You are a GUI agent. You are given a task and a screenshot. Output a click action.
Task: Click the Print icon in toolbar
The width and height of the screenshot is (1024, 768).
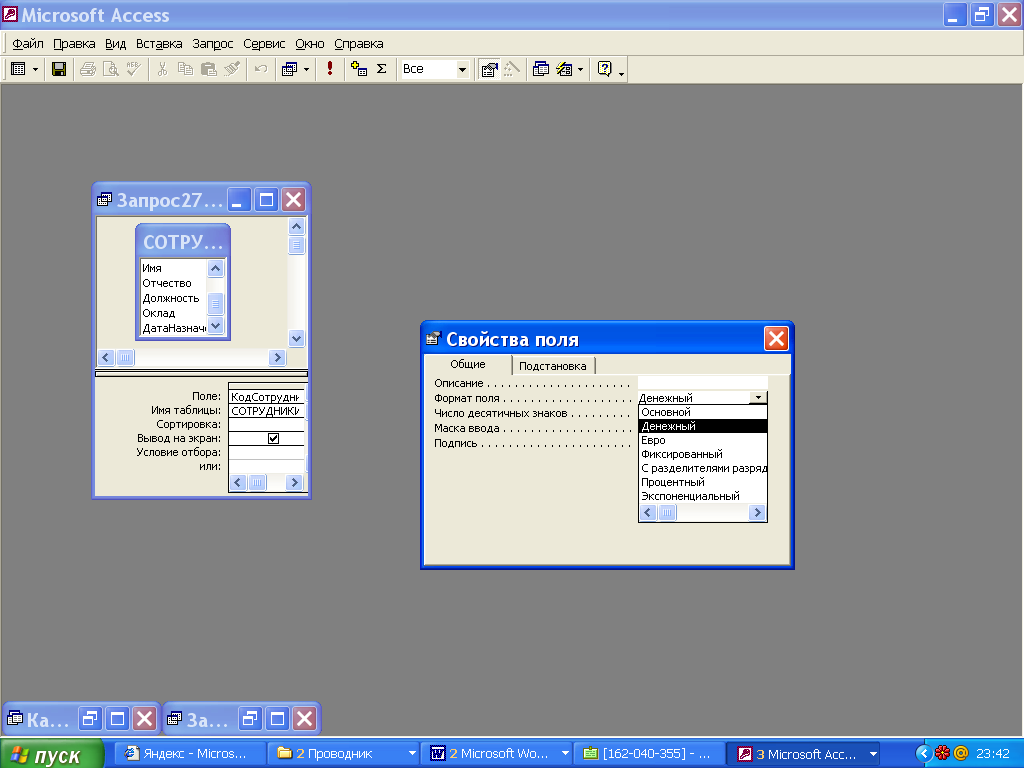(x=88, y=69)
